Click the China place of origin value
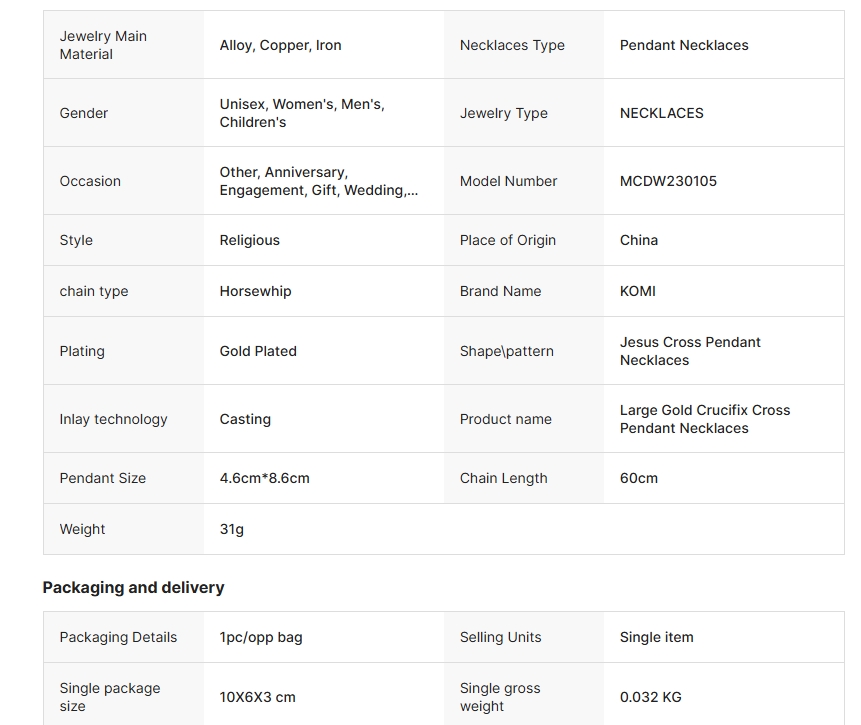 pyautogui.click(x=639, y=240)
